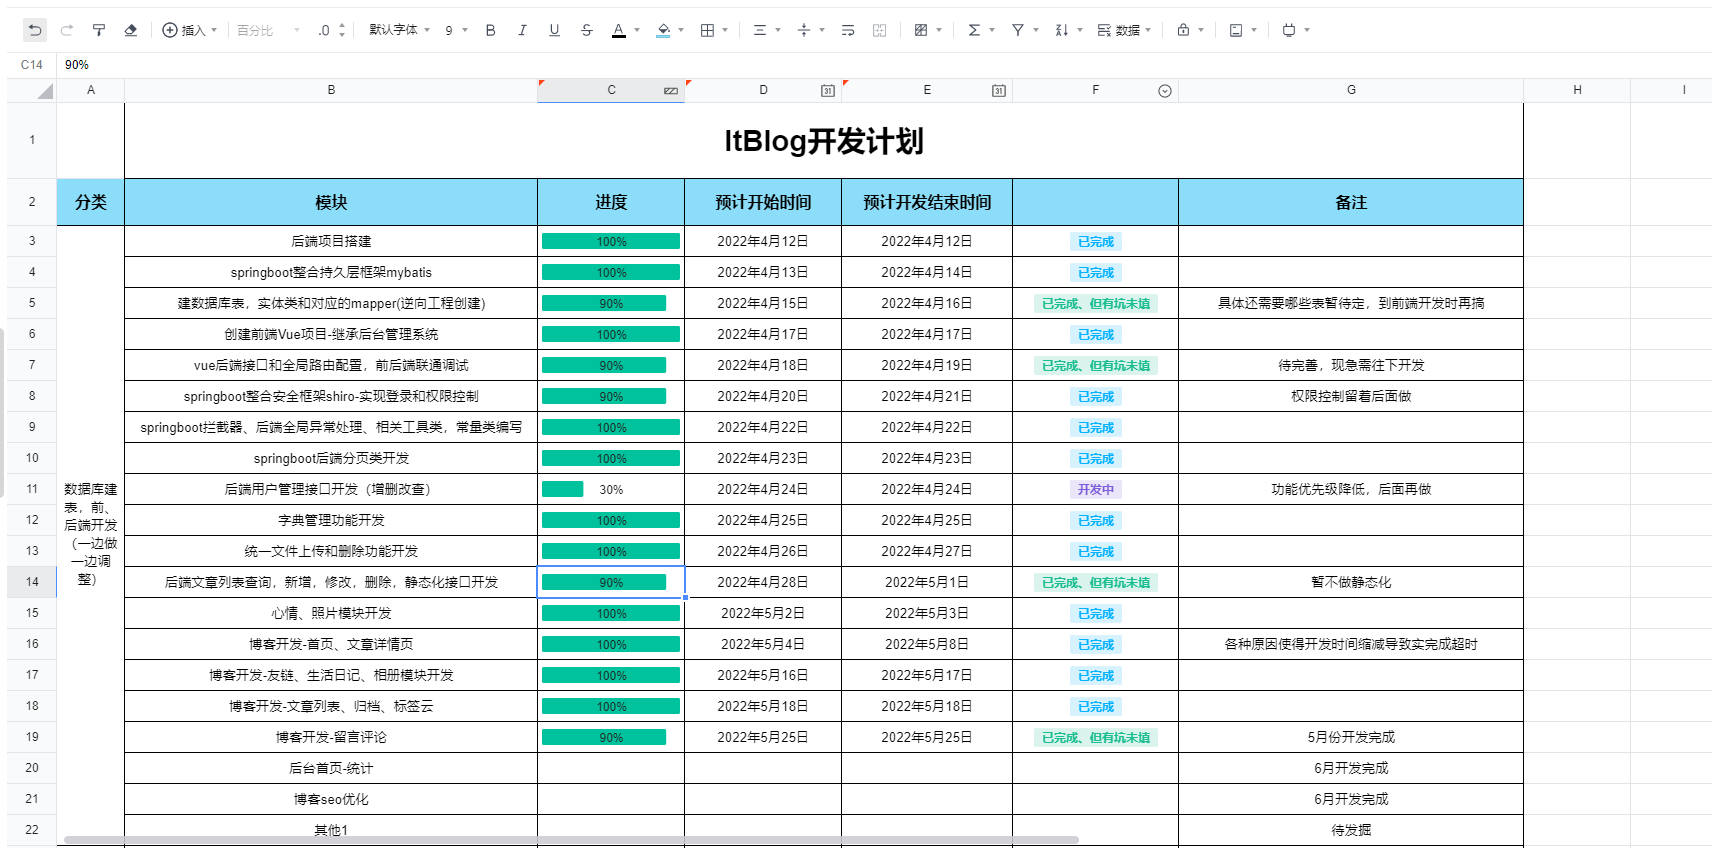
Task: Toggle text wrapping
Action: [848, 30]
